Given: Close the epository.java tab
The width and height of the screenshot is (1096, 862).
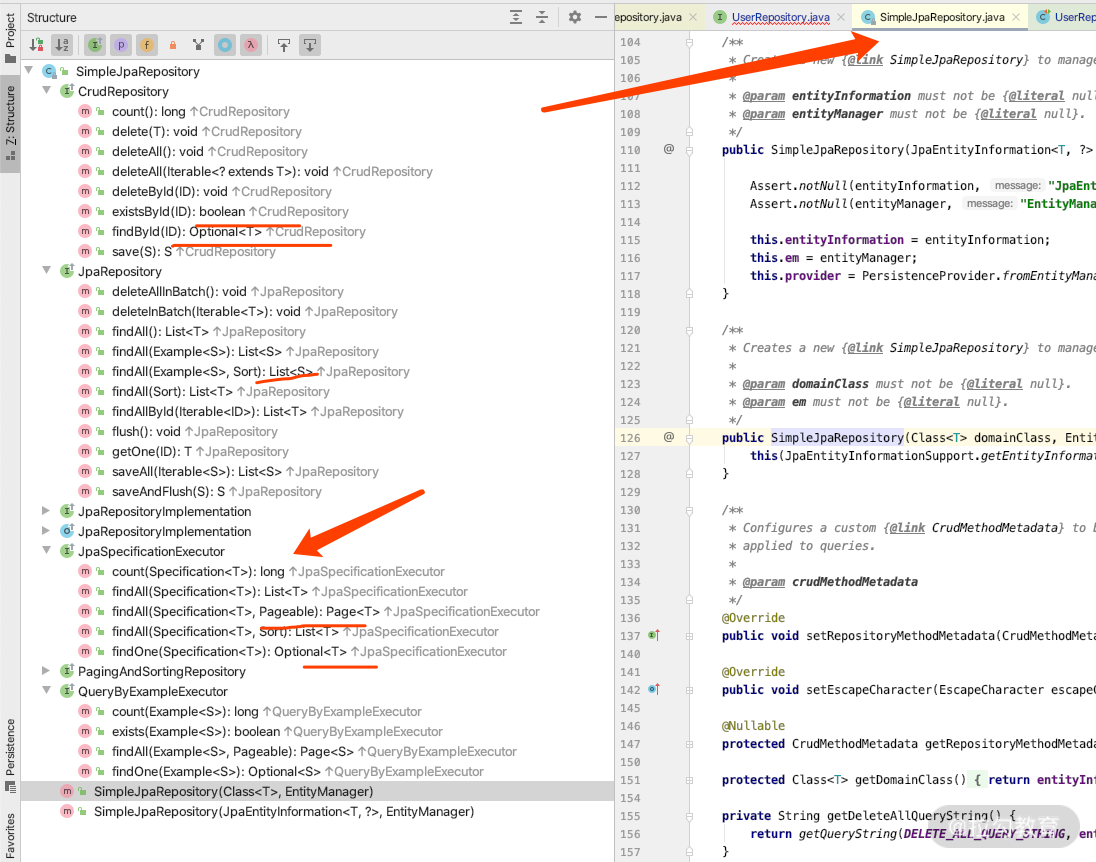Looking at the screenshot, I should coord(693,17).
